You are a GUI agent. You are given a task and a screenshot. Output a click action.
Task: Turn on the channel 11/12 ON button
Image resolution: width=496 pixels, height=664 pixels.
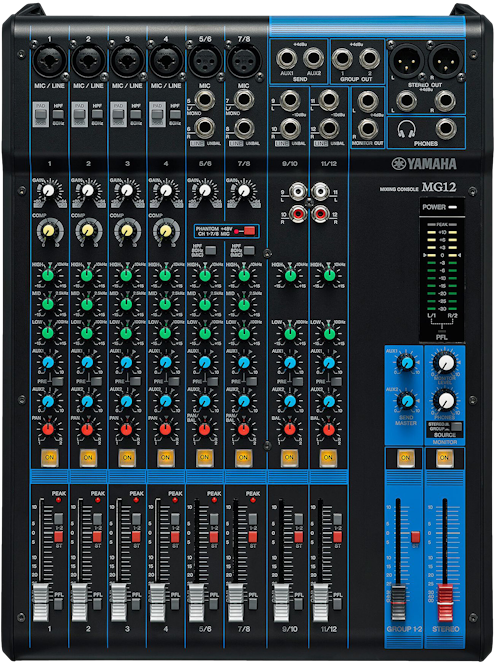point(328,457)
